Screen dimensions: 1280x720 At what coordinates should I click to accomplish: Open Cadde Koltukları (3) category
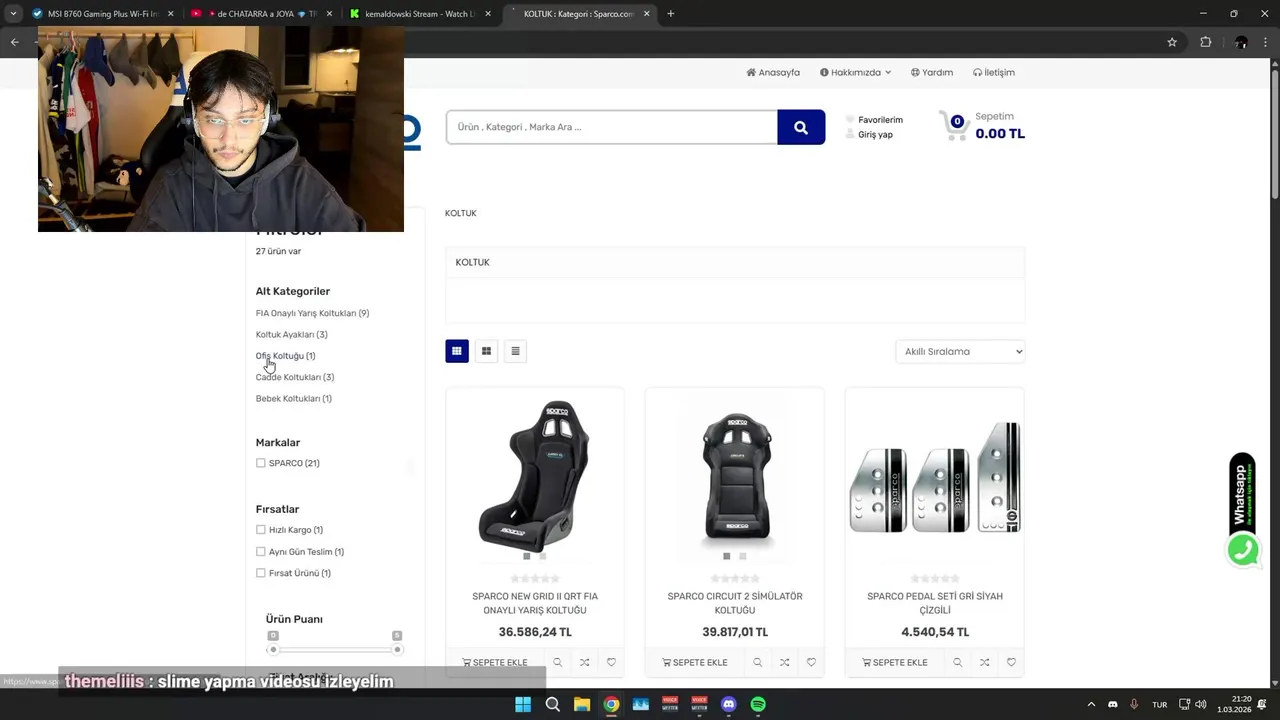[x=295, y=377]
